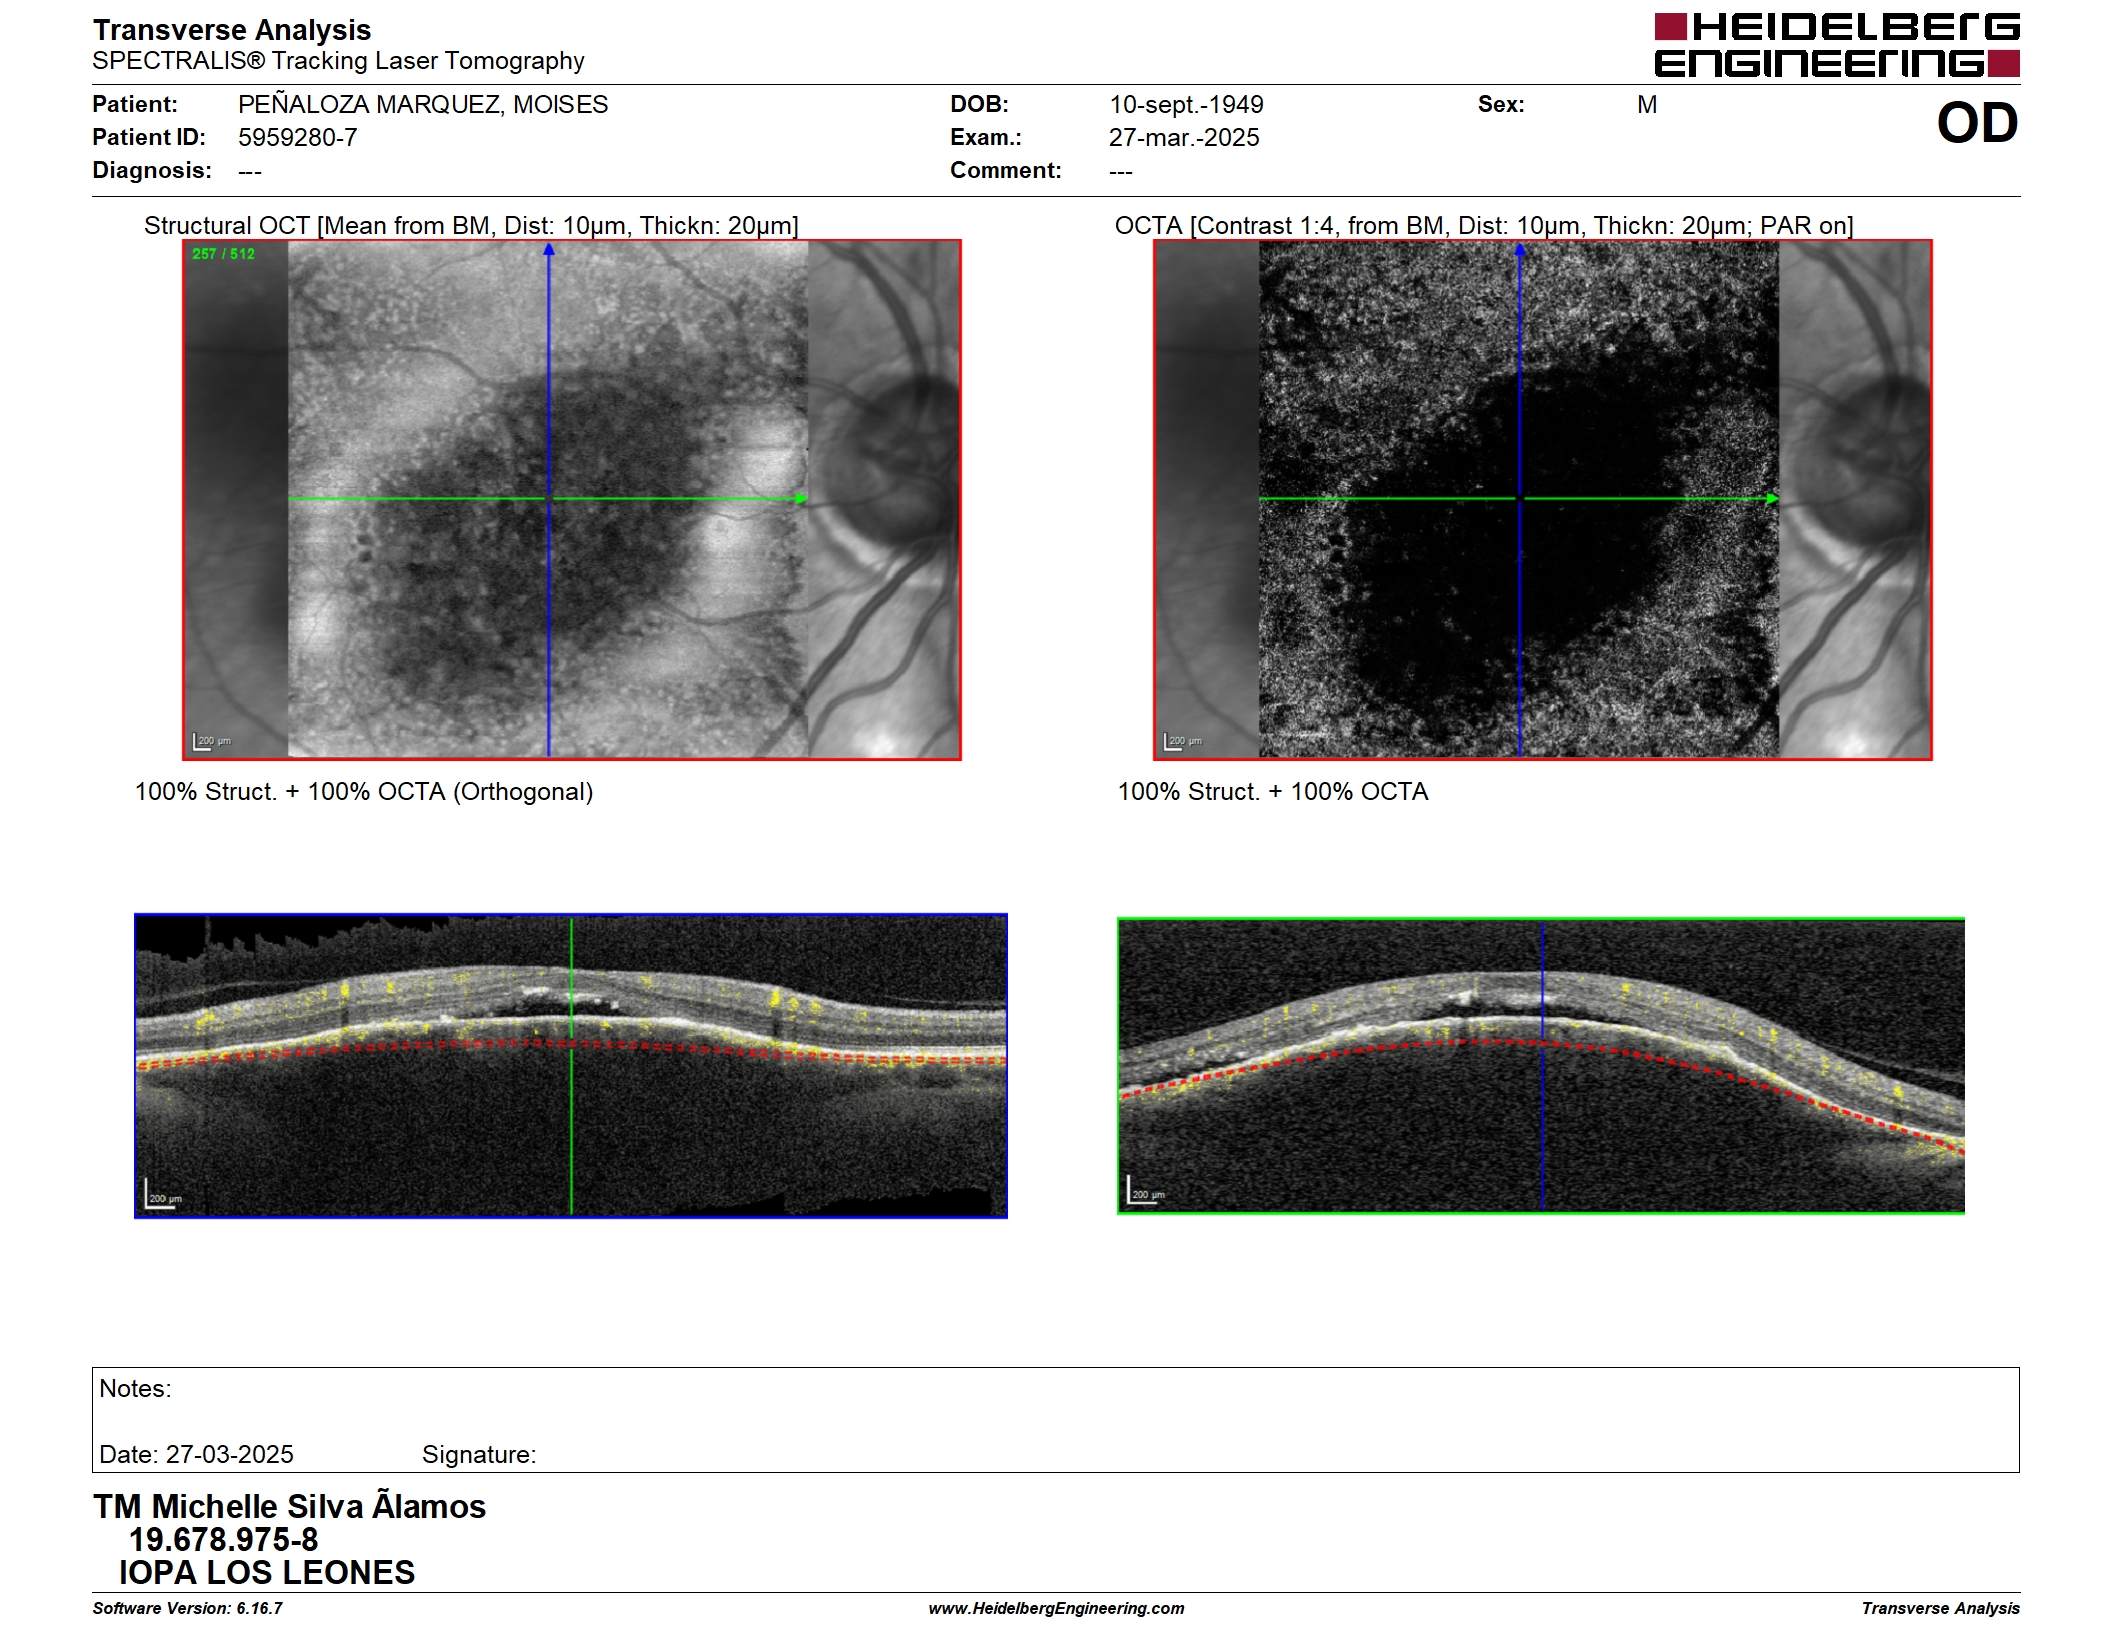Click the name 'TM Michelle Silva Ãlamos'

(289, 1506)
